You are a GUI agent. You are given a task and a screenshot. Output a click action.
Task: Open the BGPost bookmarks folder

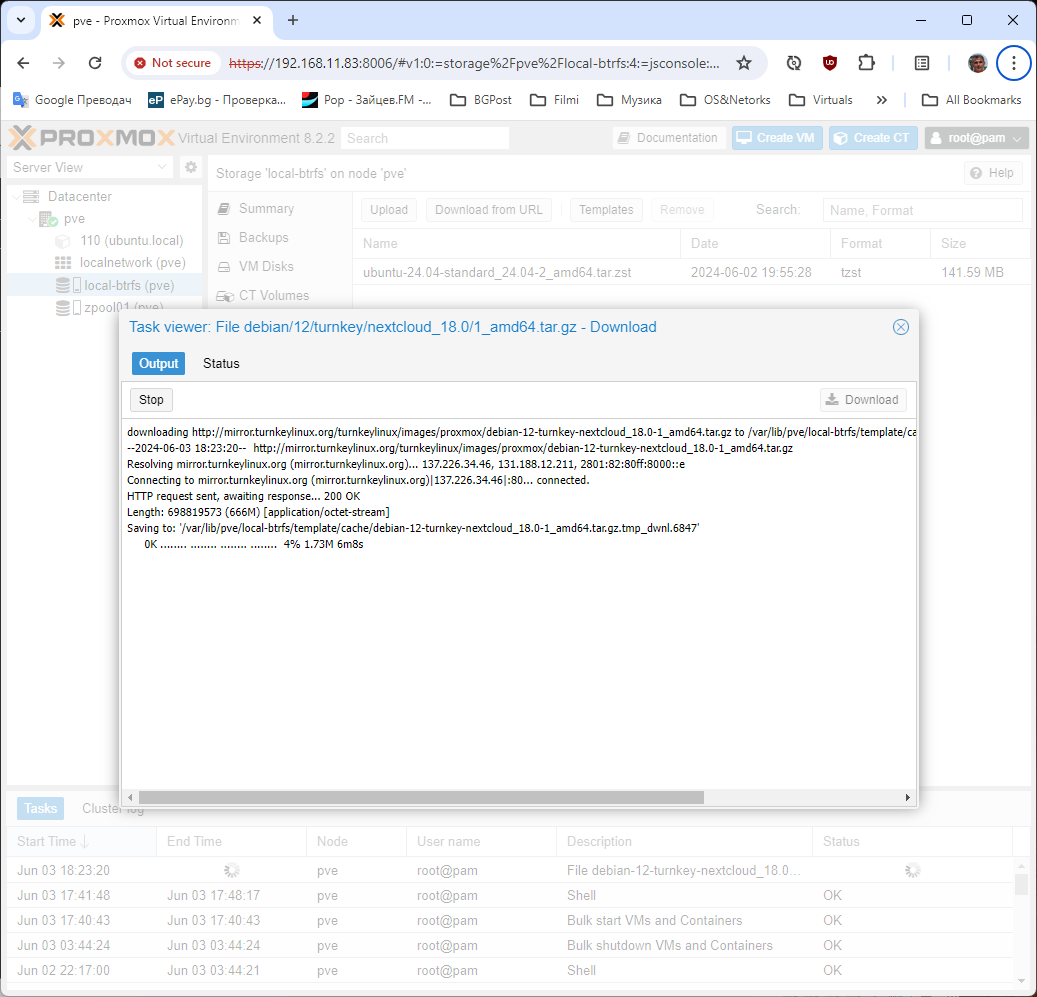[x=481, y=100]
